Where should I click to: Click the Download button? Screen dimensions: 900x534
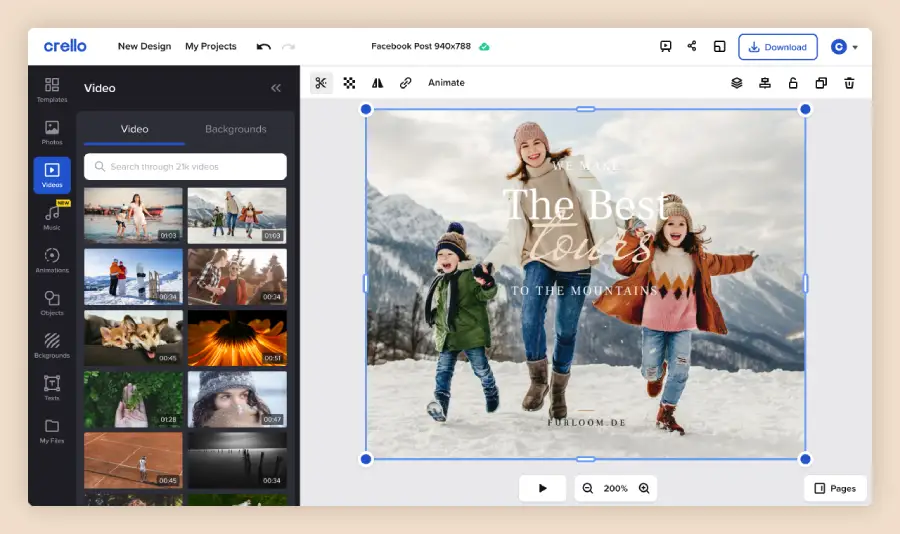click(778, 47)
